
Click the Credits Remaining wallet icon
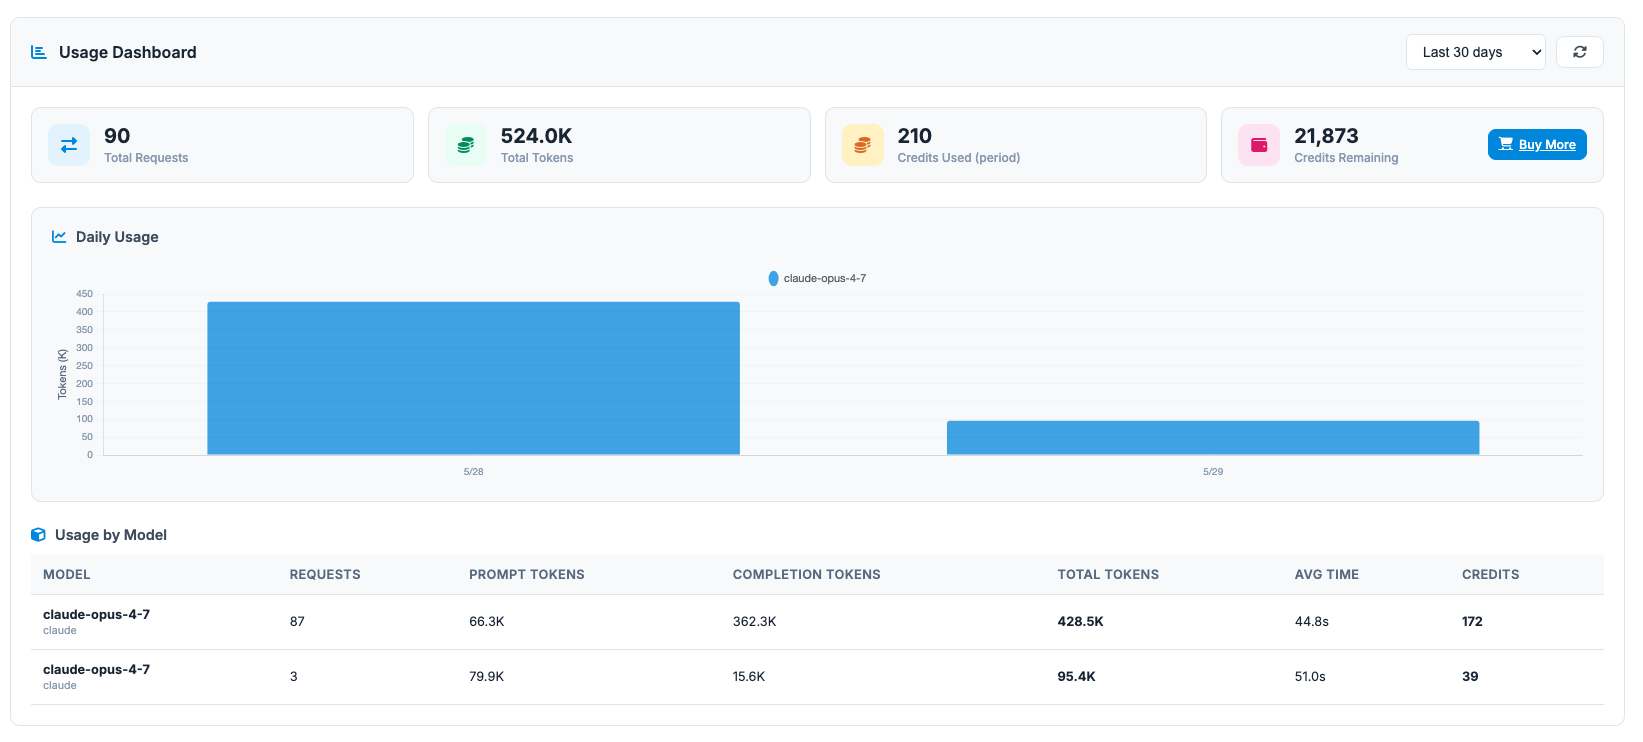1259,145
